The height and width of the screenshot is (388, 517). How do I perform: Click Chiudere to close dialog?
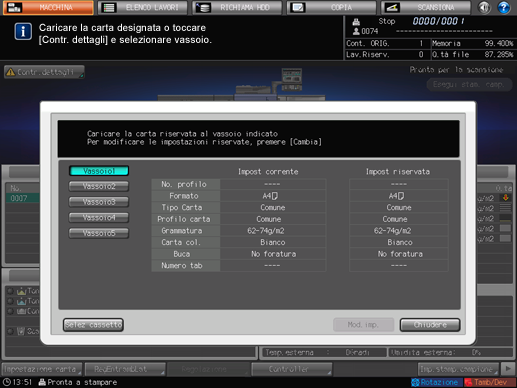point(430,325)
